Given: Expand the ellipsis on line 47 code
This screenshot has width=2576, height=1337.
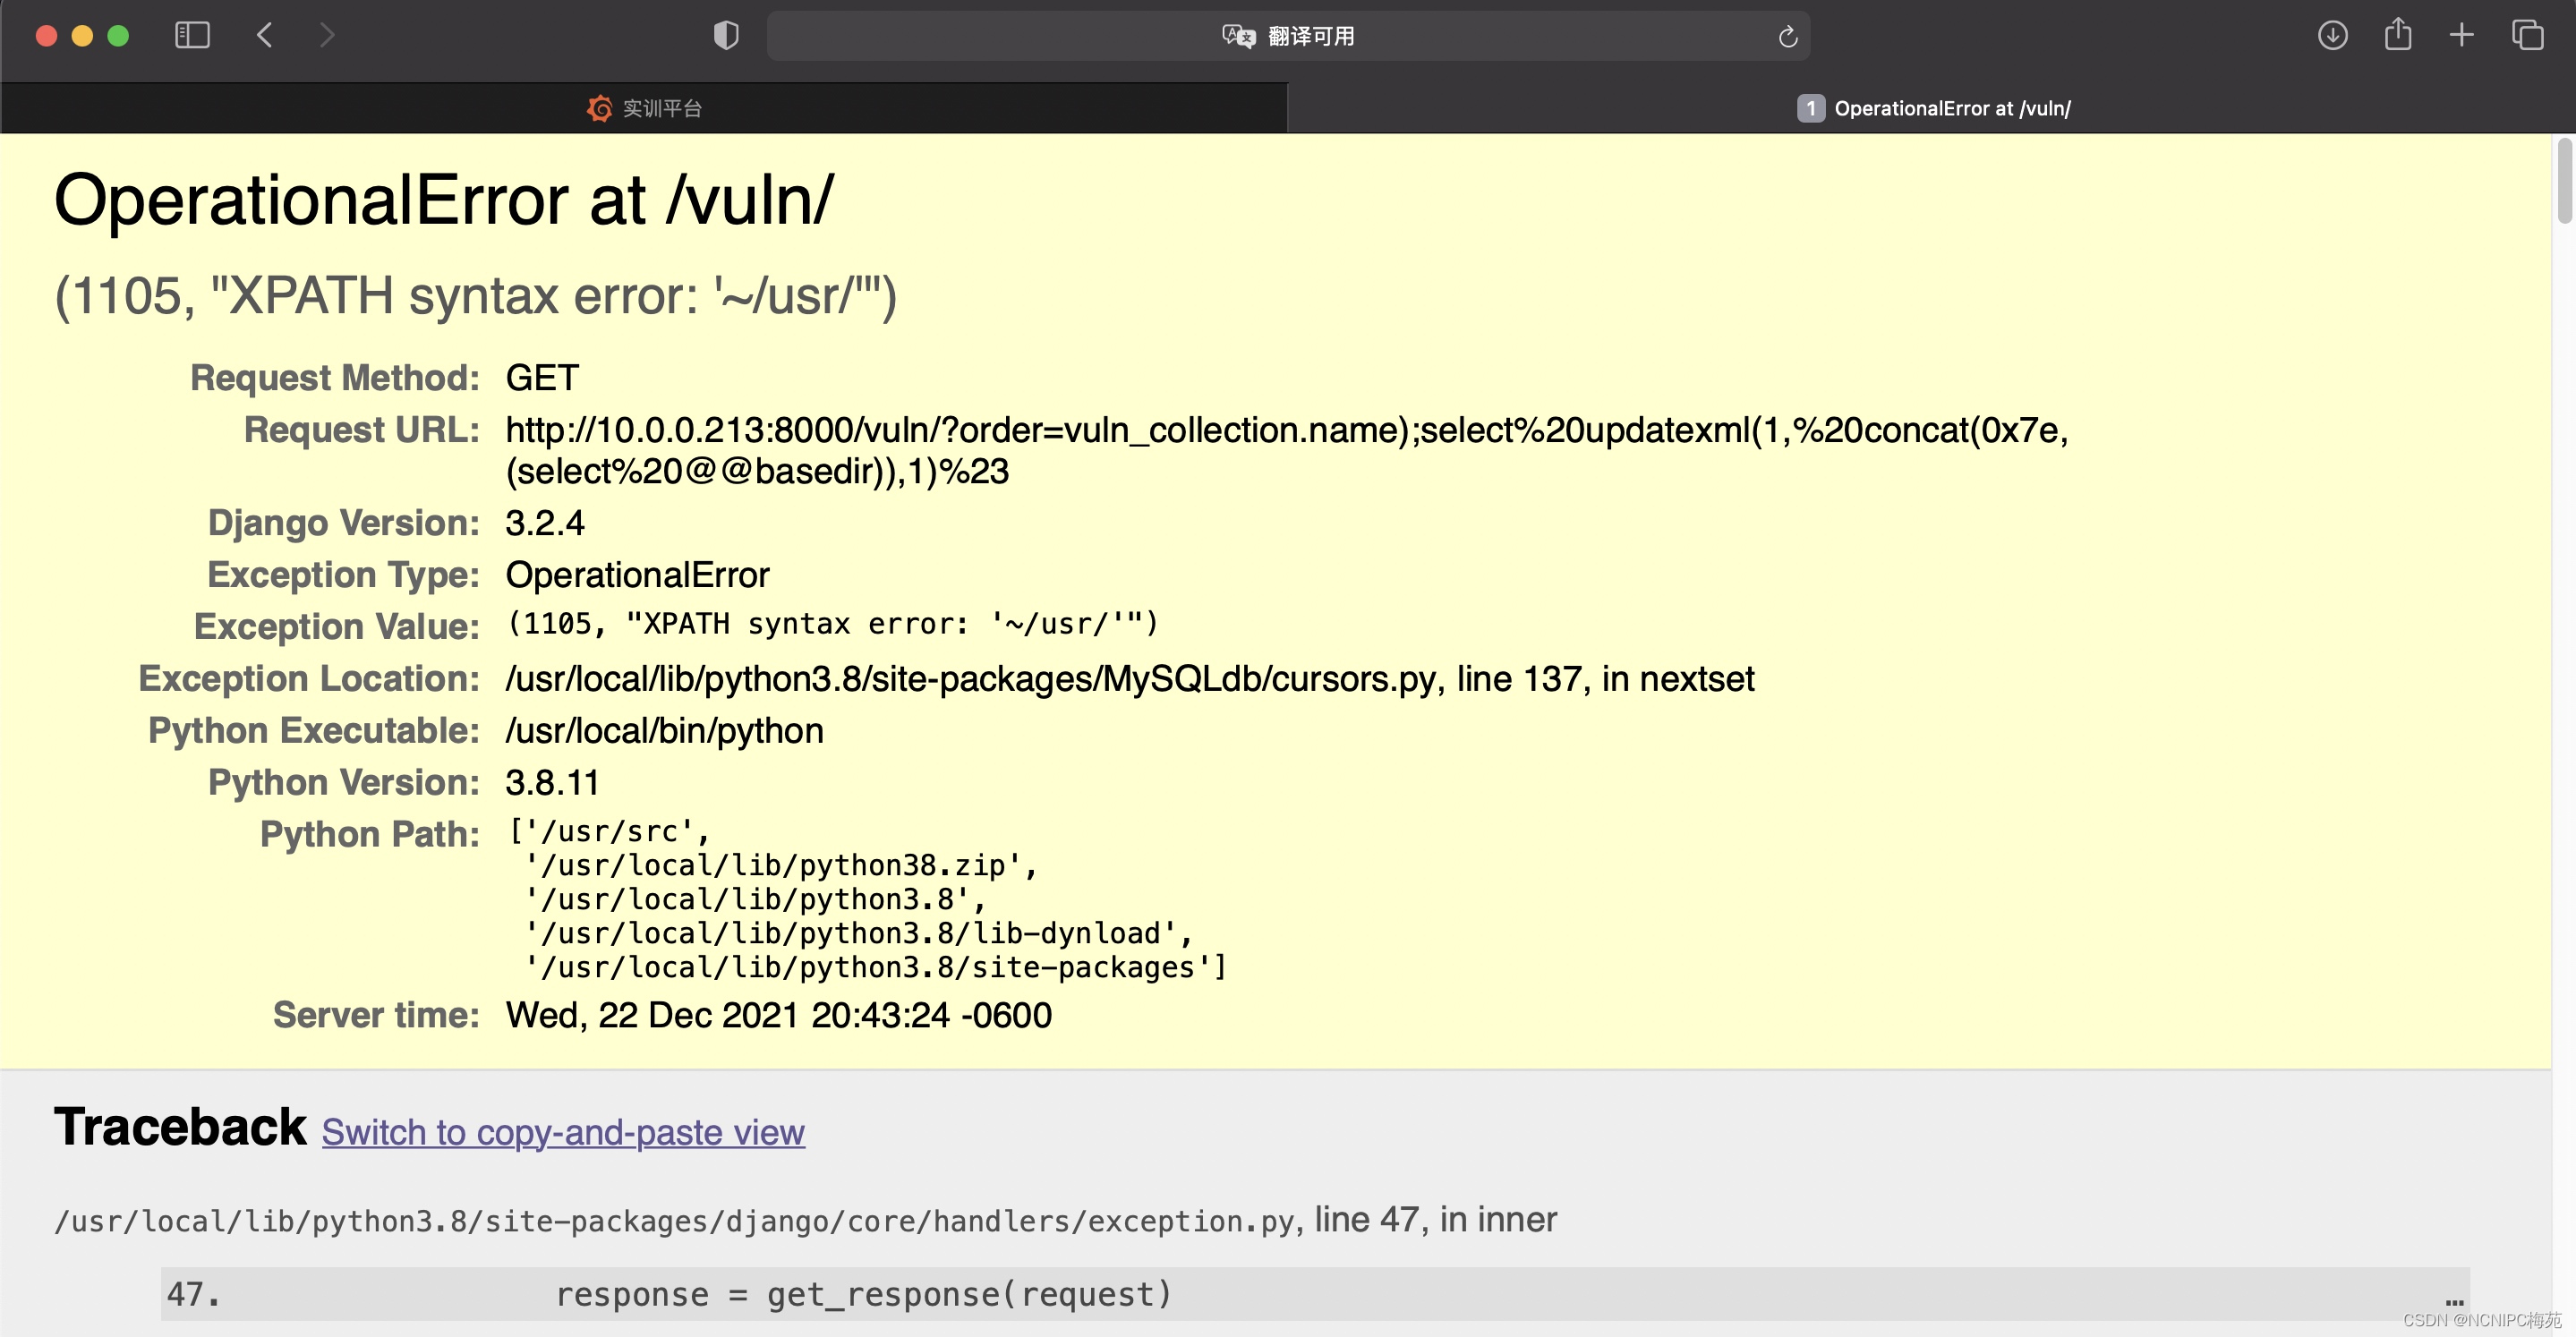Looking at the screenshot, I should pyautogui.click(x=2454, y=1301).
